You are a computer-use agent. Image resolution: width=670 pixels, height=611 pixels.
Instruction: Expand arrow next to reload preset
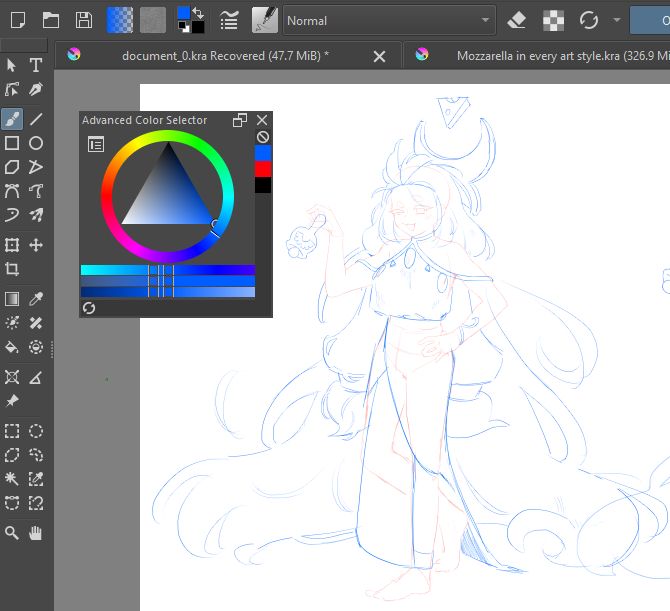click(x=617, y=20)
